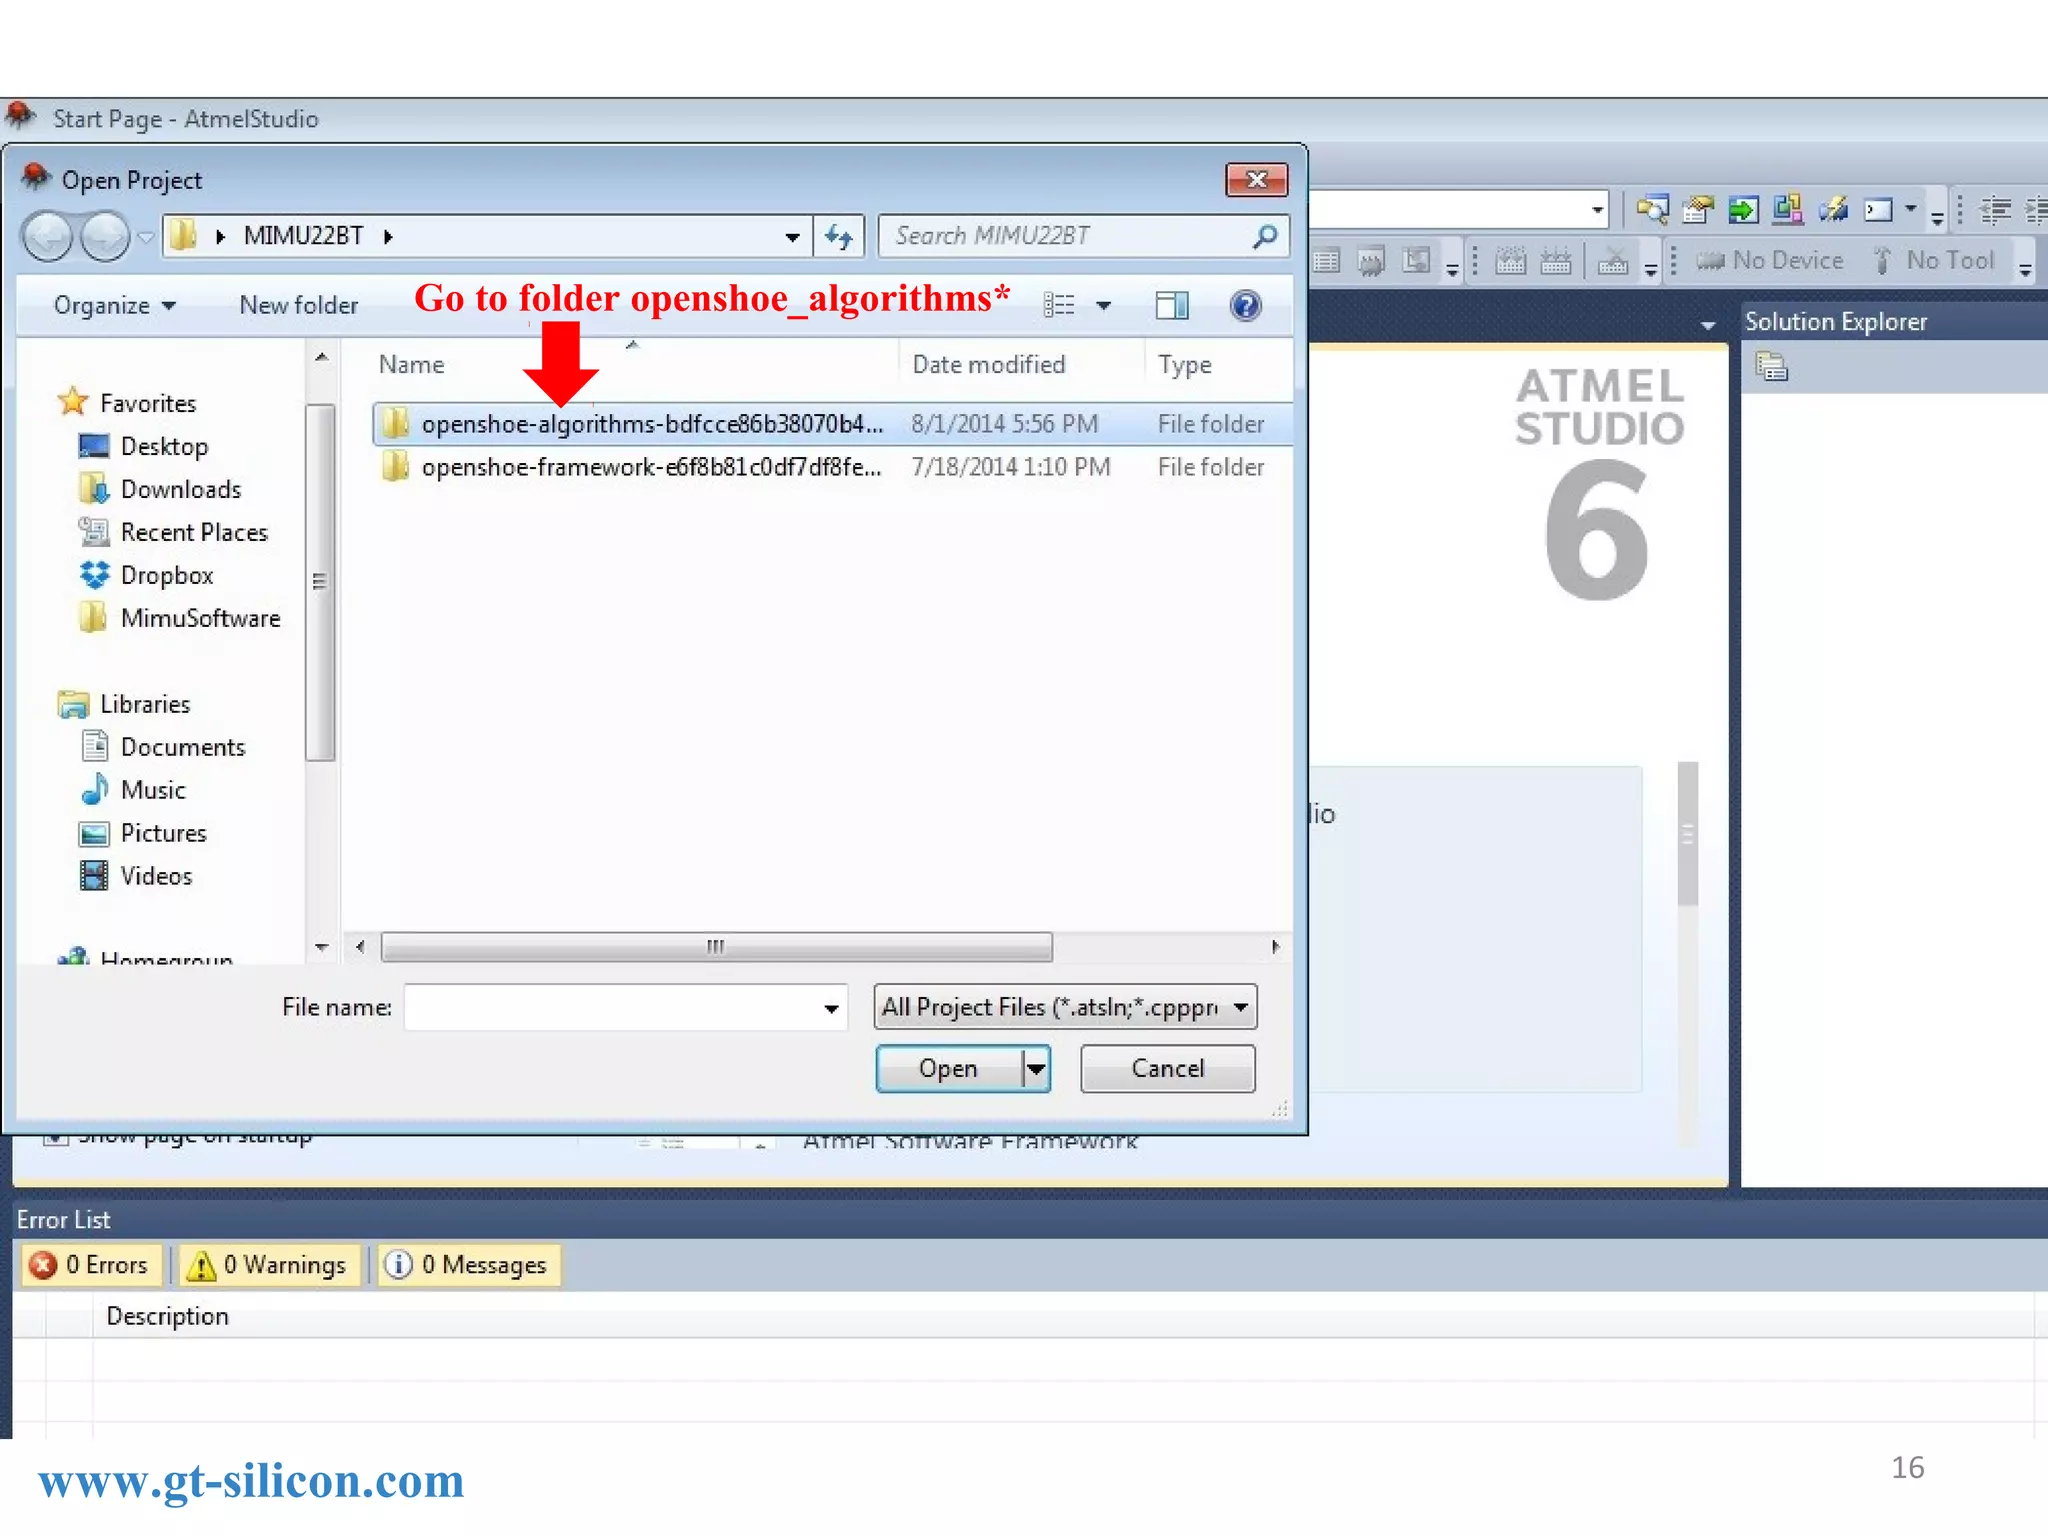
Task: Select the Desktop favorite
Action: [164, 446]
